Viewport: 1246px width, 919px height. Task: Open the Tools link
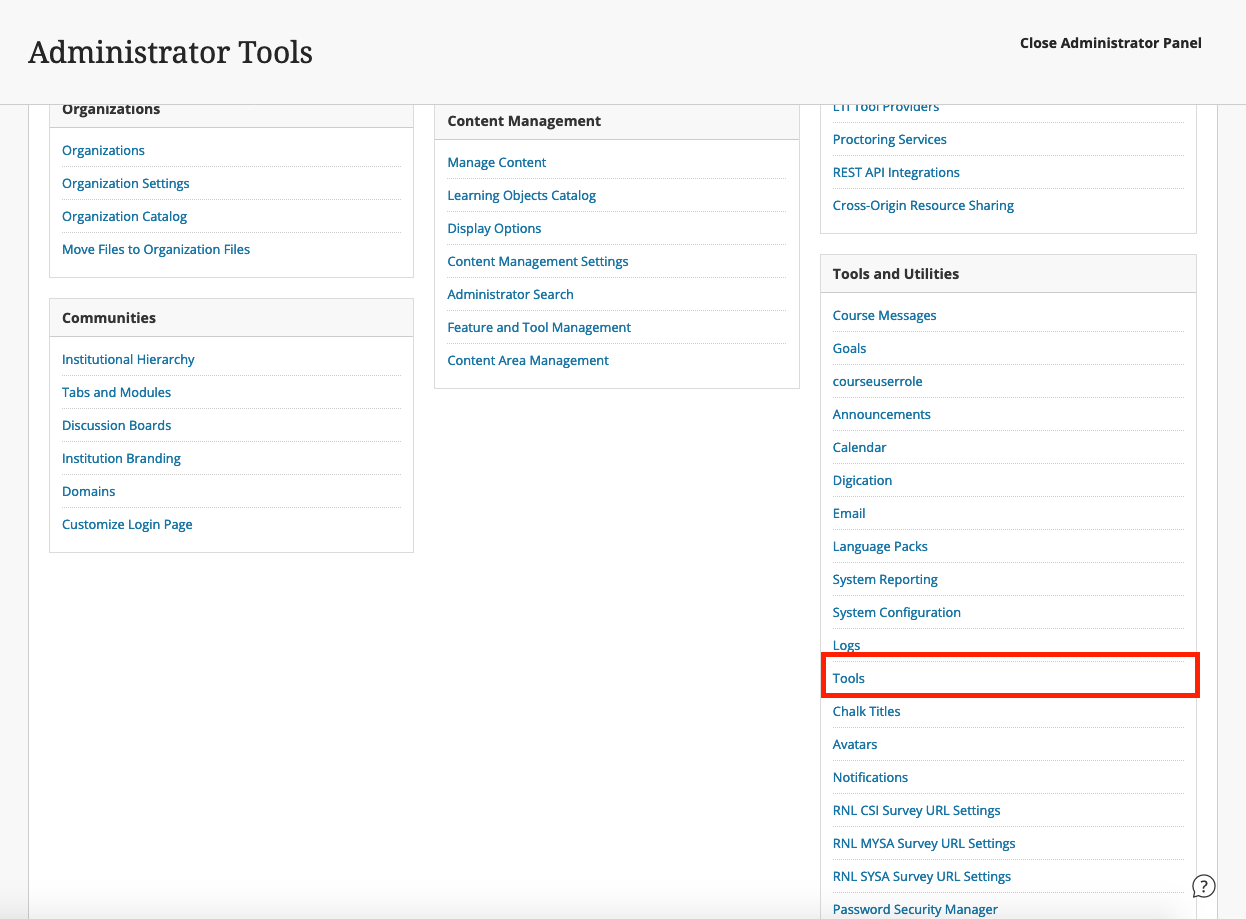click(848, 678)
